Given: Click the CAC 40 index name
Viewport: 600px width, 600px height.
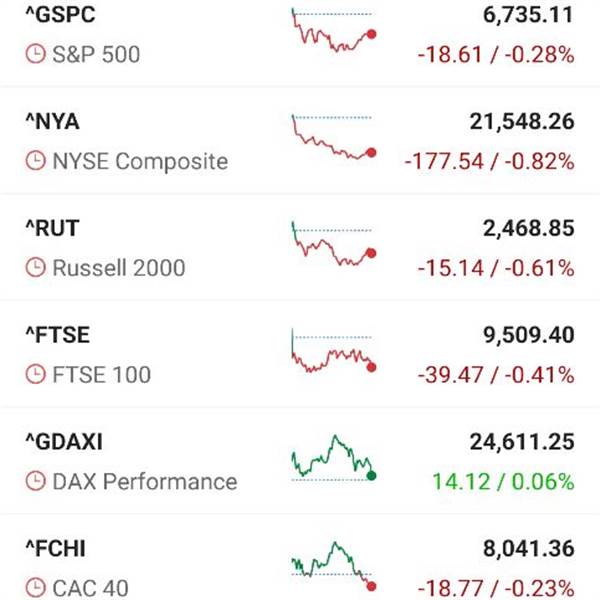Looking at the screenshot, I should point(89,589).
